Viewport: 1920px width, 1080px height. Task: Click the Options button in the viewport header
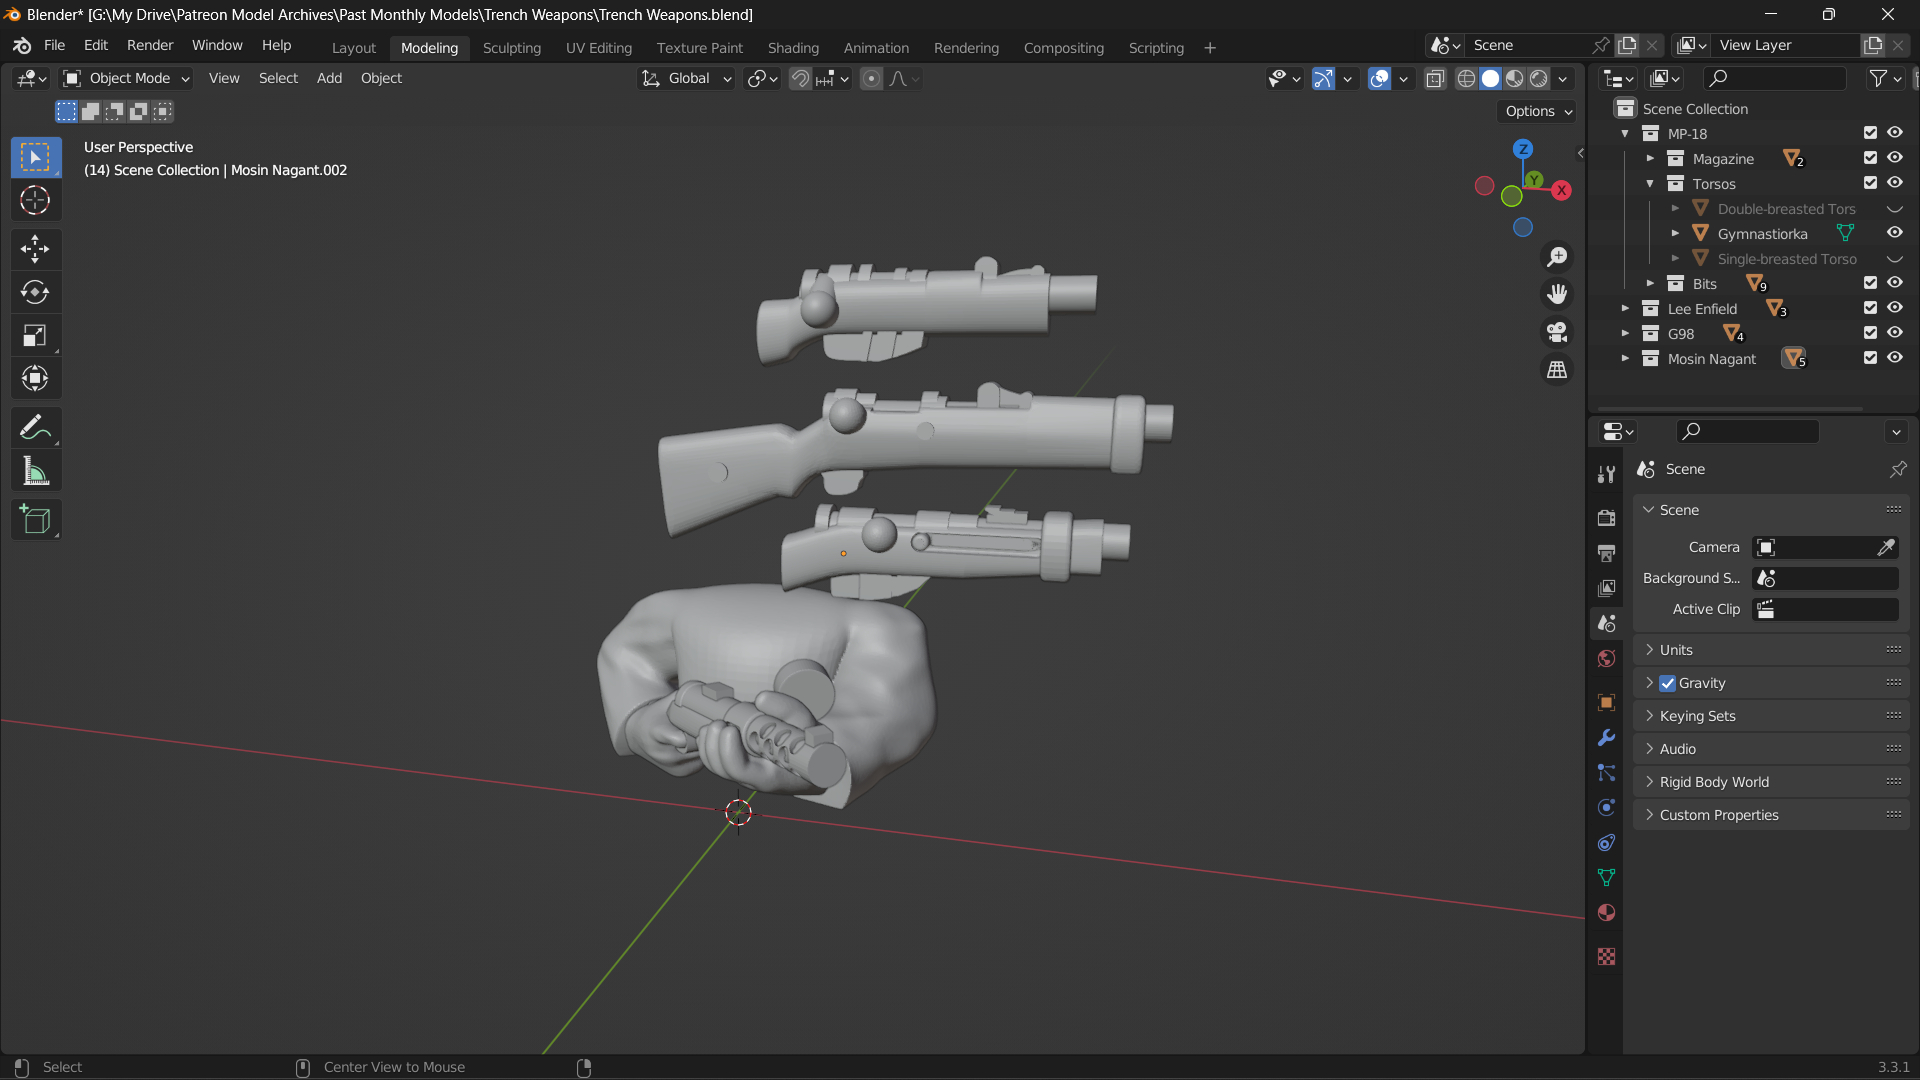(x=1535, y=111)
